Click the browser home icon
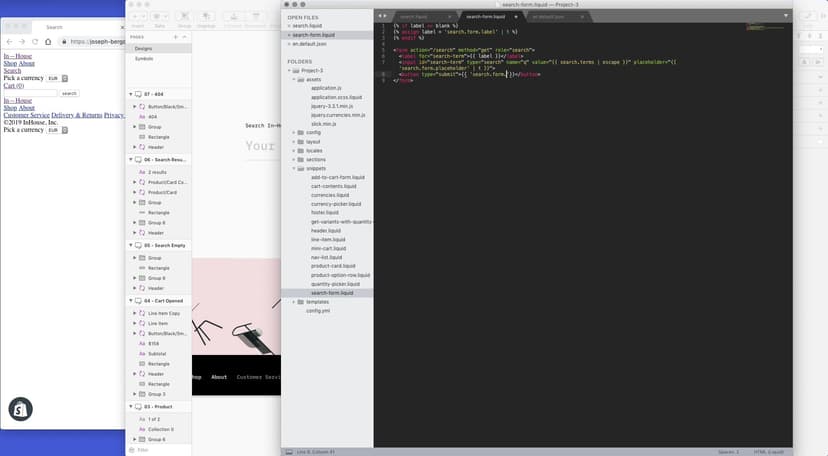828x456 pixels. [x=47, y=42]
